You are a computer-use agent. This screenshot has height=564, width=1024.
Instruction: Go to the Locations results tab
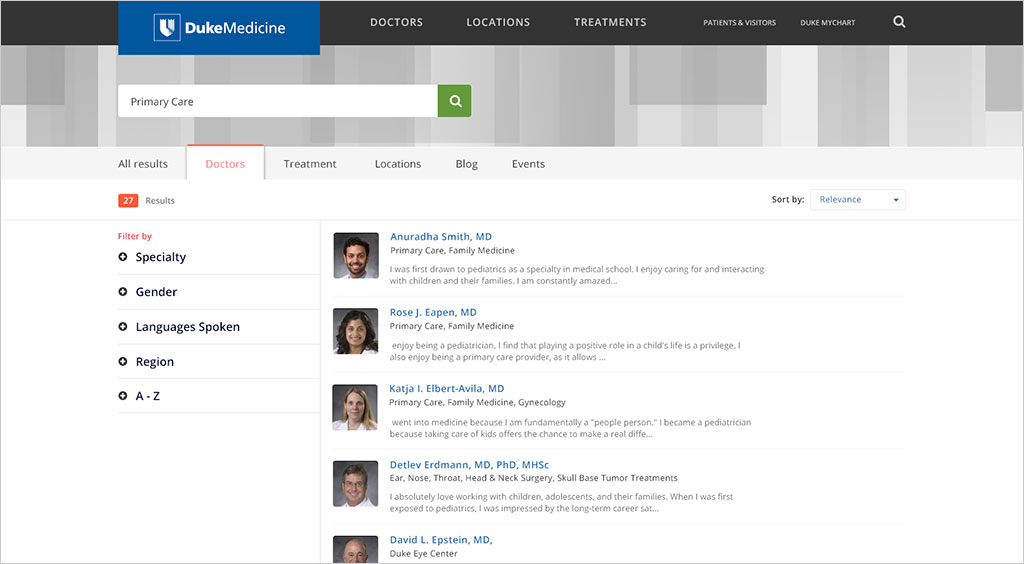398,164
